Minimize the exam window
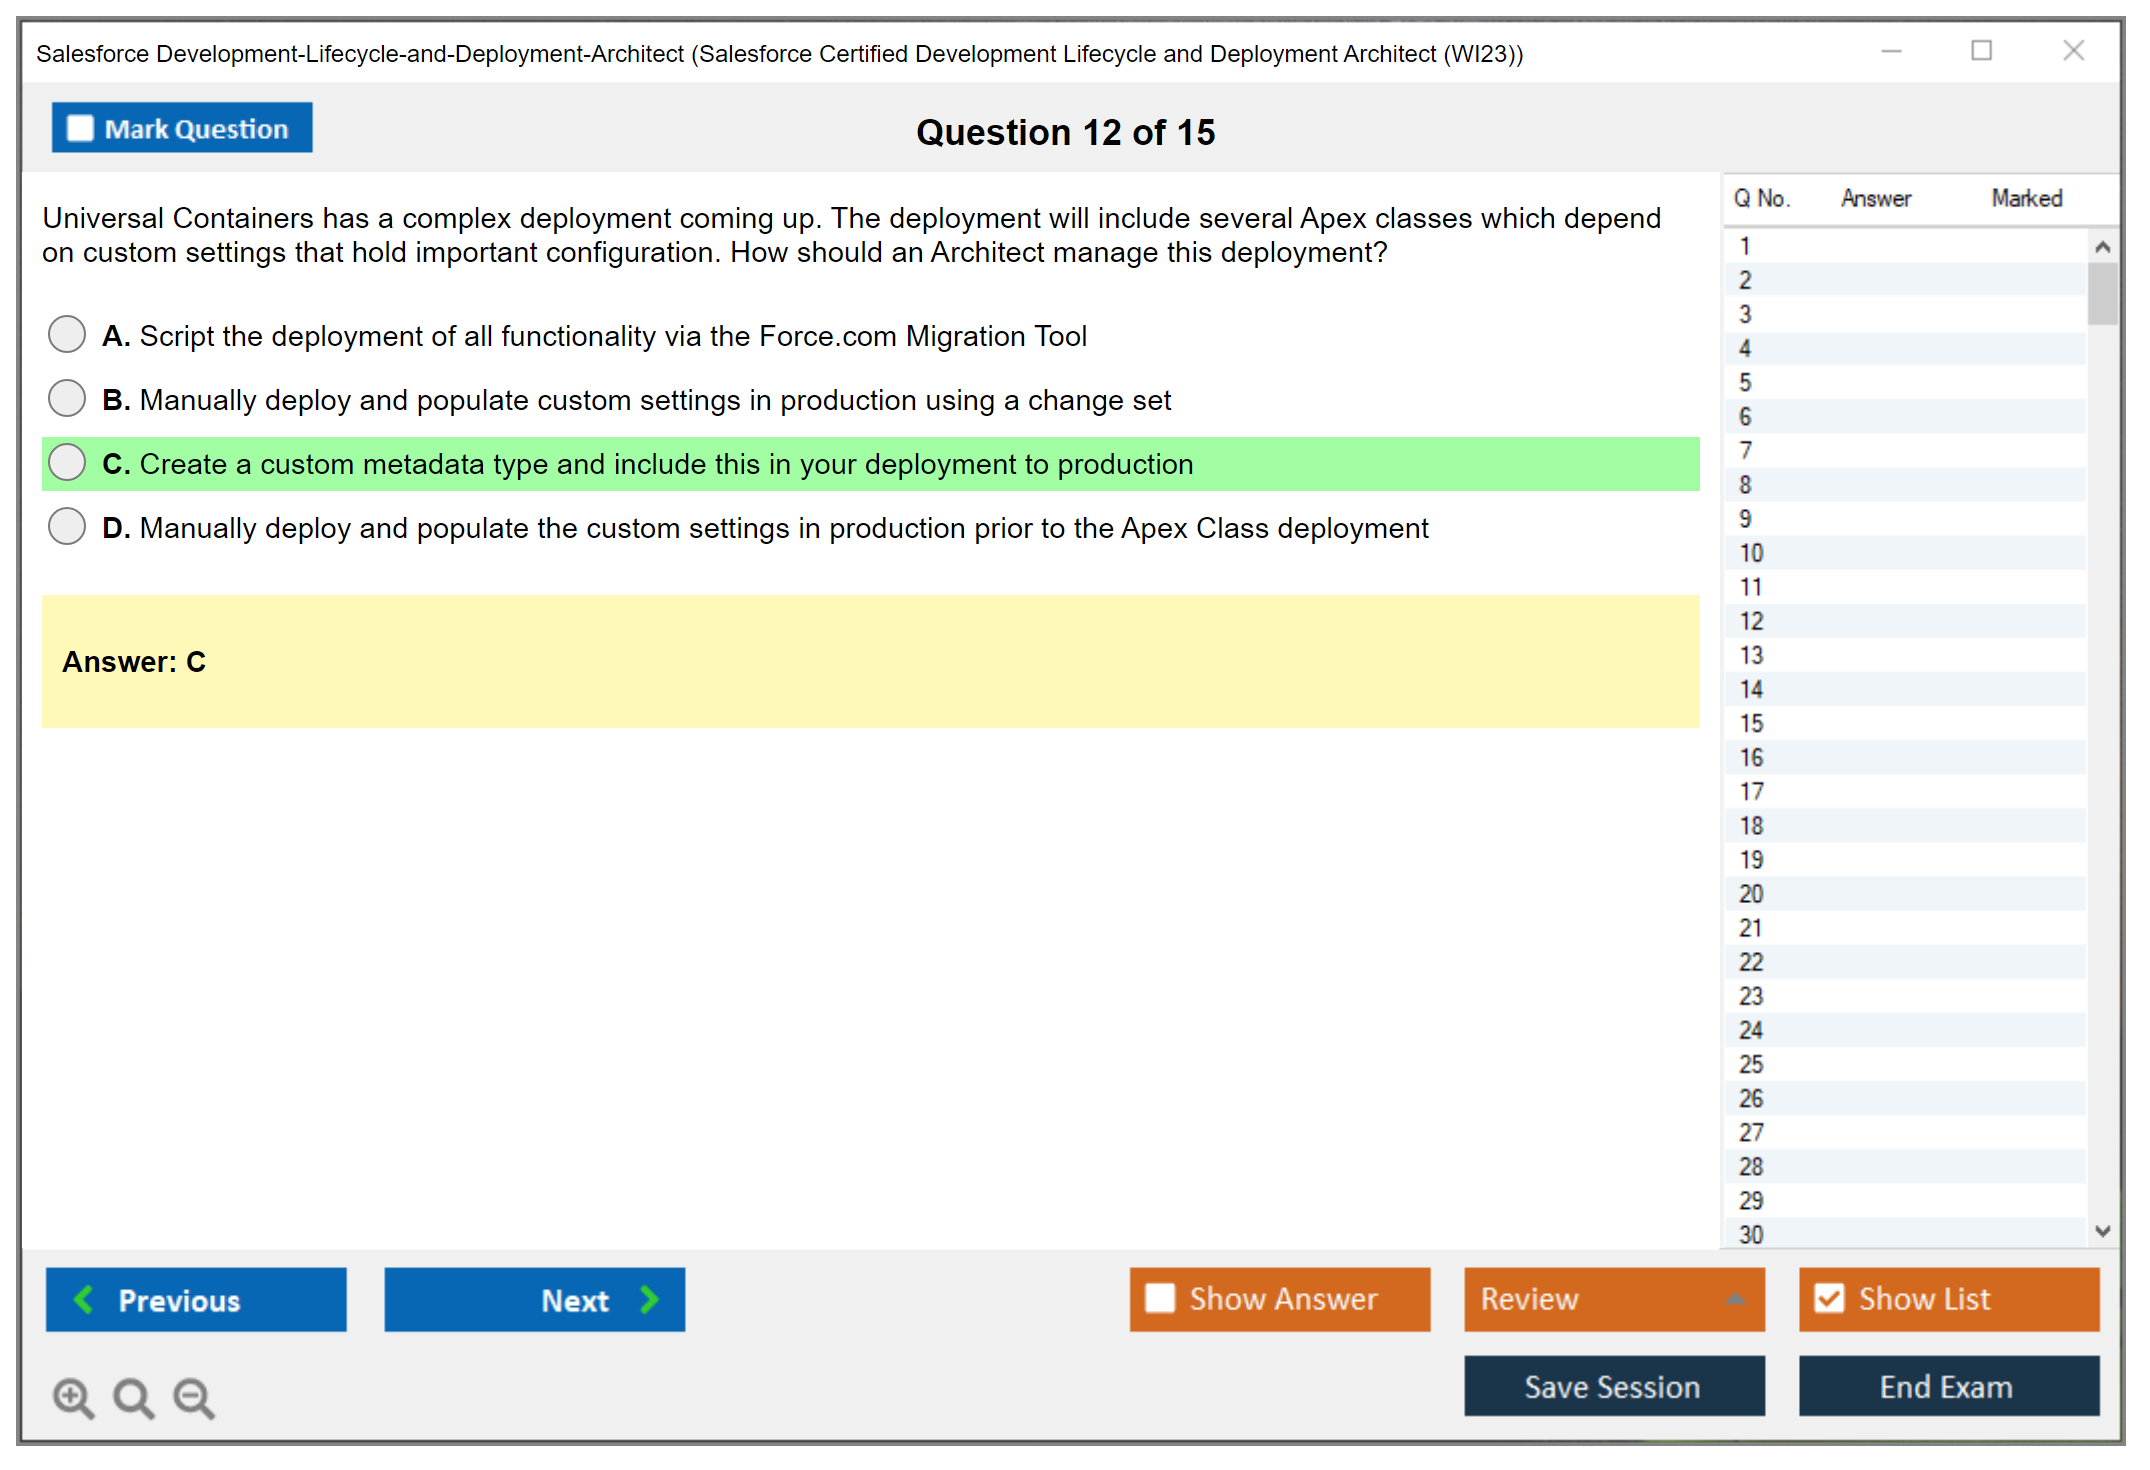 click(x=1891, y=51)
